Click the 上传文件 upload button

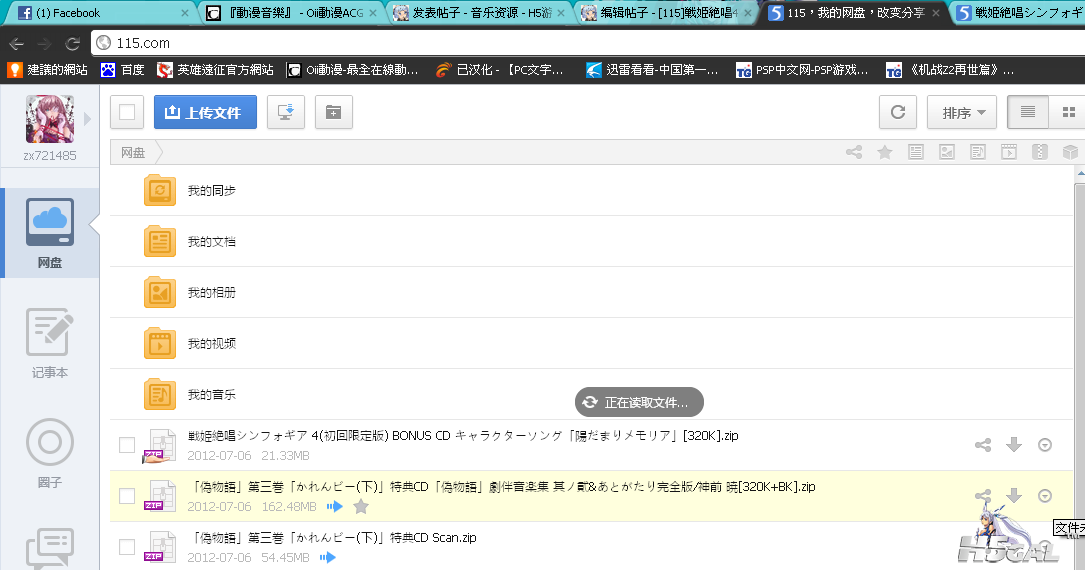click(x=205, y=113)
